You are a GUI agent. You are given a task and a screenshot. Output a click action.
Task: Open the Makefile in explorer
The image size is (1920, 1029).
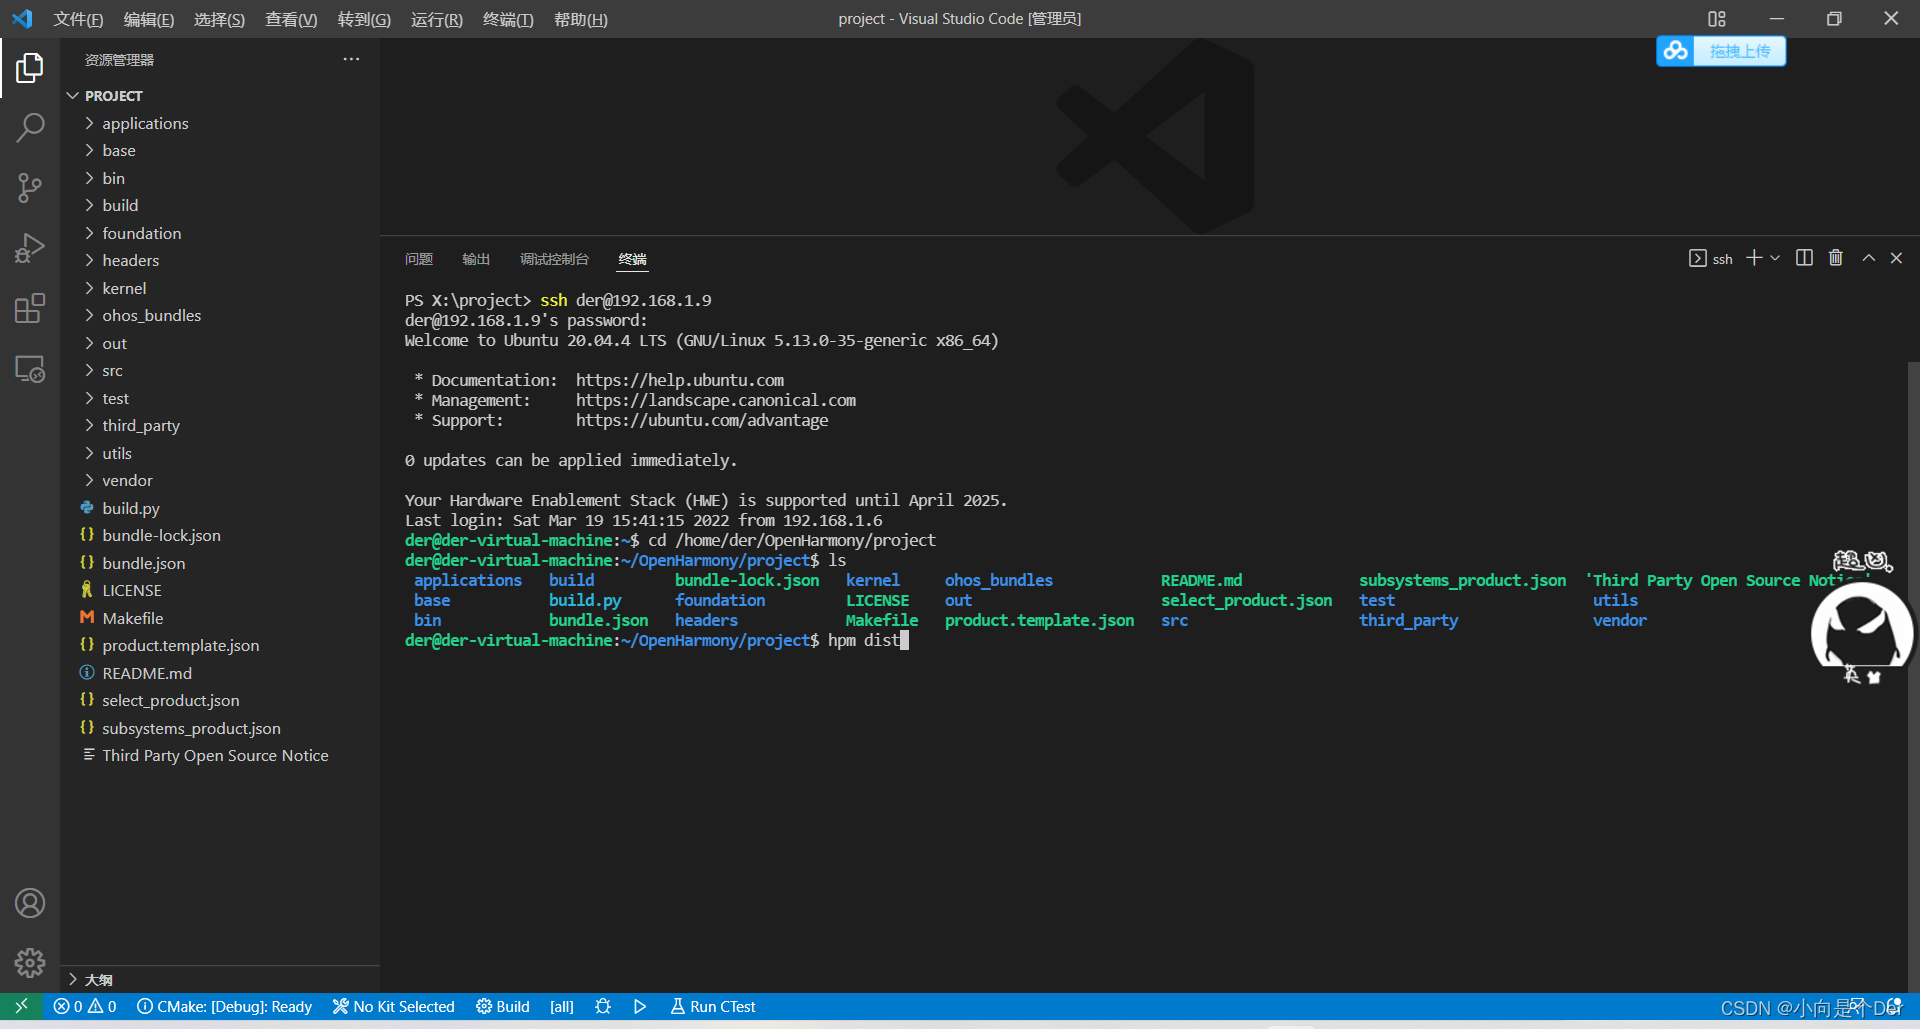(220, 618)
